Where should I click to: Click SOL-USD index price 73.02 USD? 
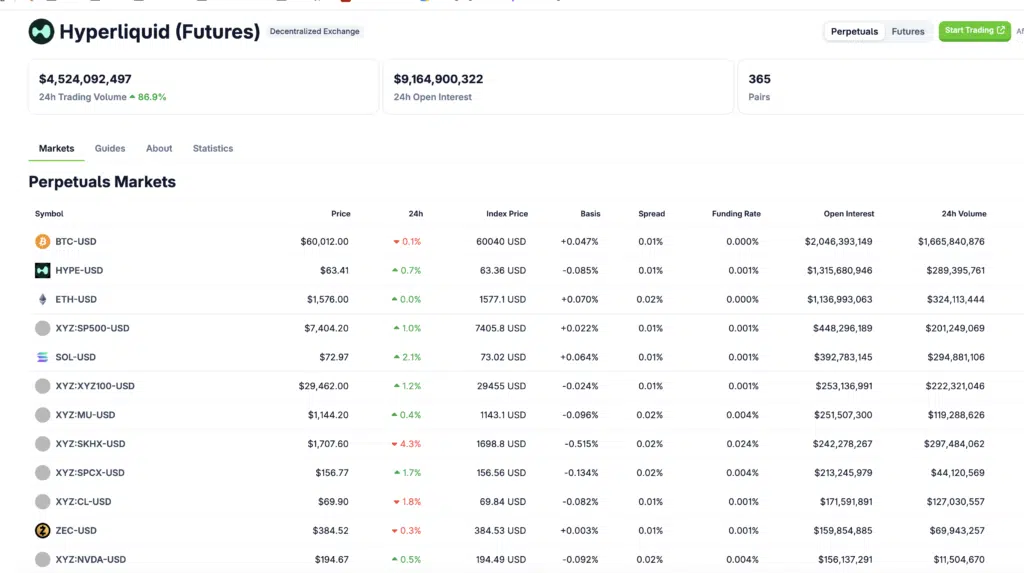(502, 357)
